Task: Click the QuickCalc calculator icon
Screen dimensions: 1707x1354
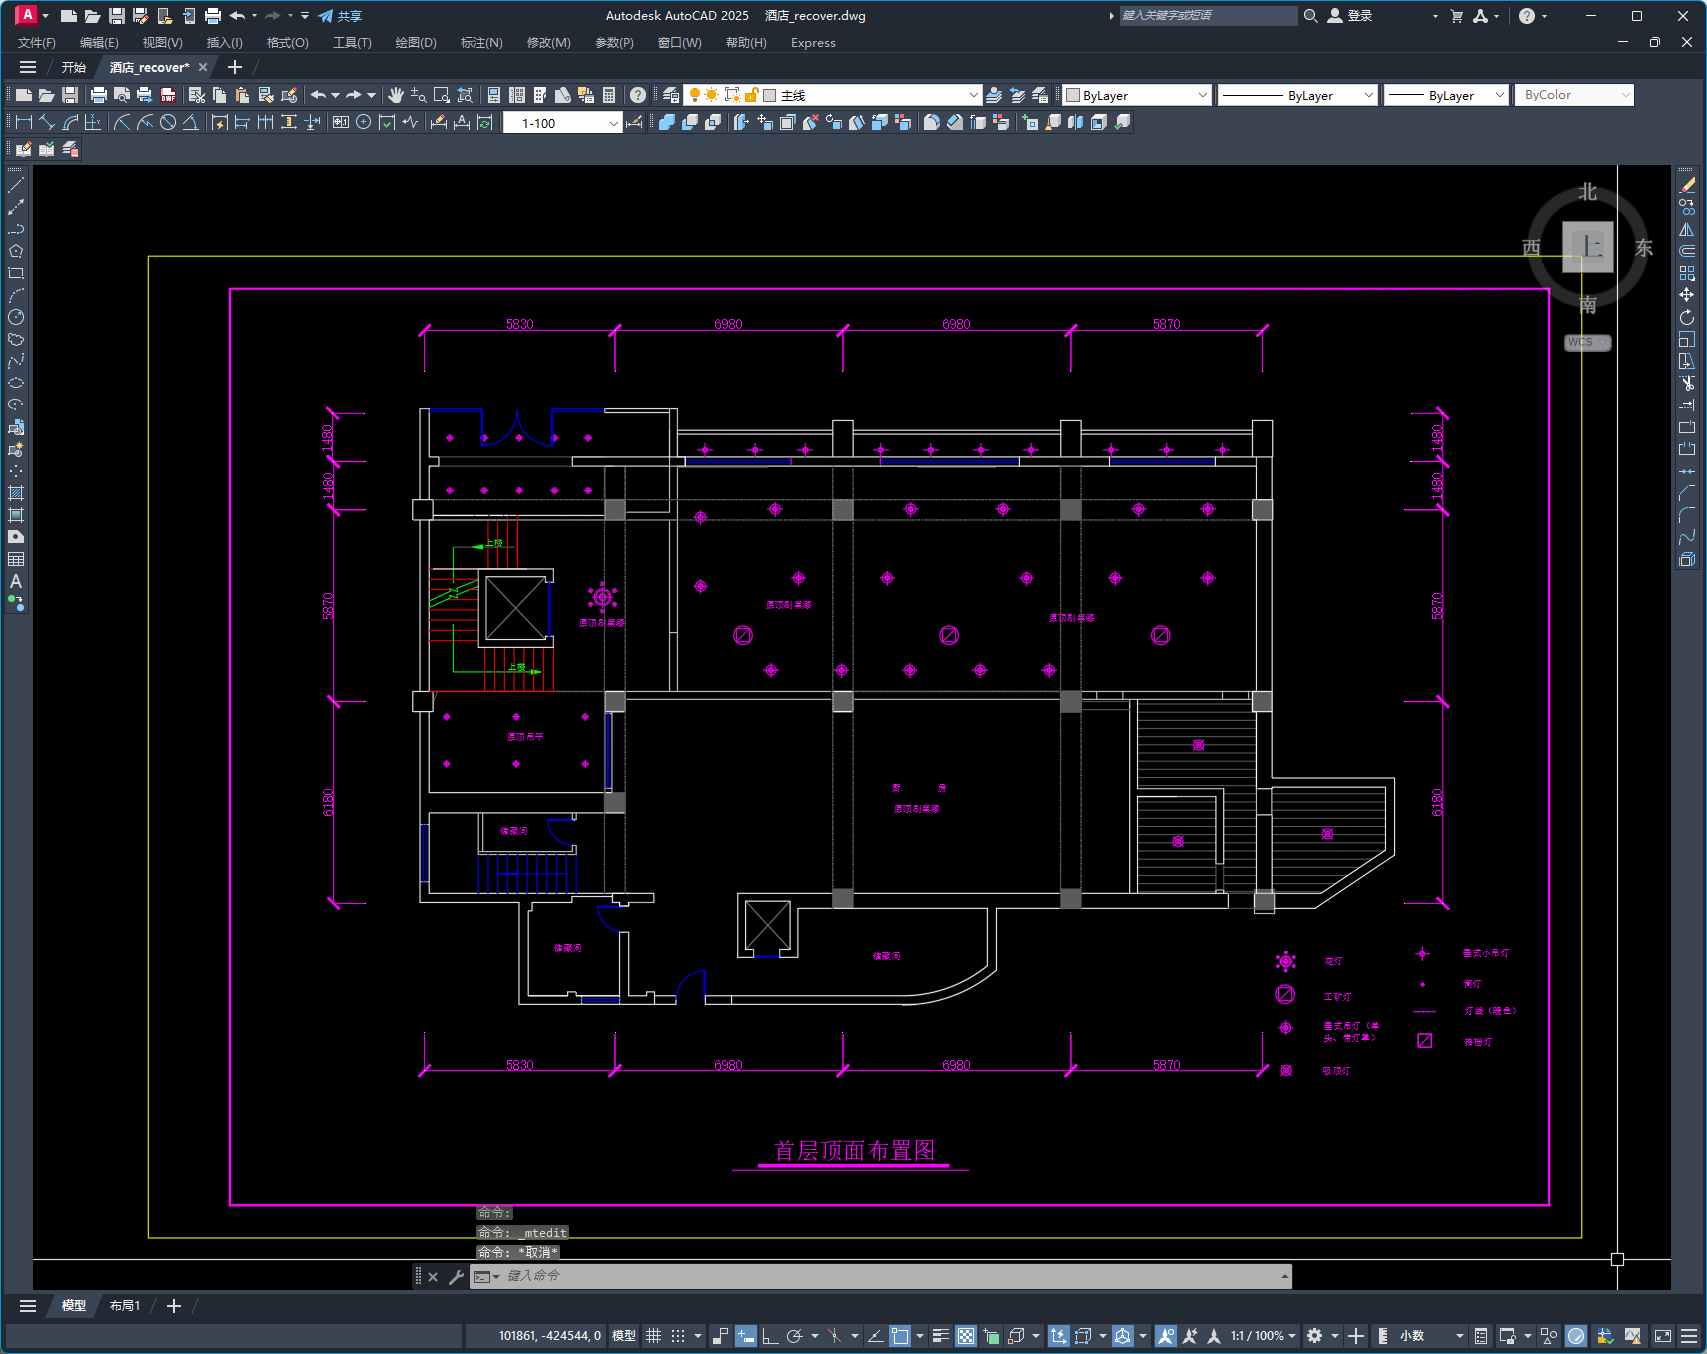Action: [609, 95]
